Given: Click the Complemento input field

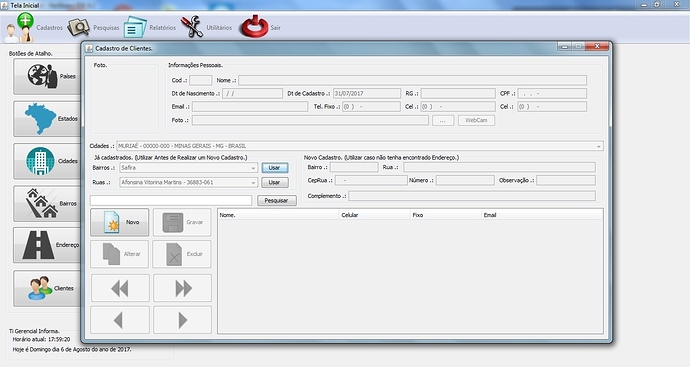Looking at the screenshot, I should click(472, 196).
